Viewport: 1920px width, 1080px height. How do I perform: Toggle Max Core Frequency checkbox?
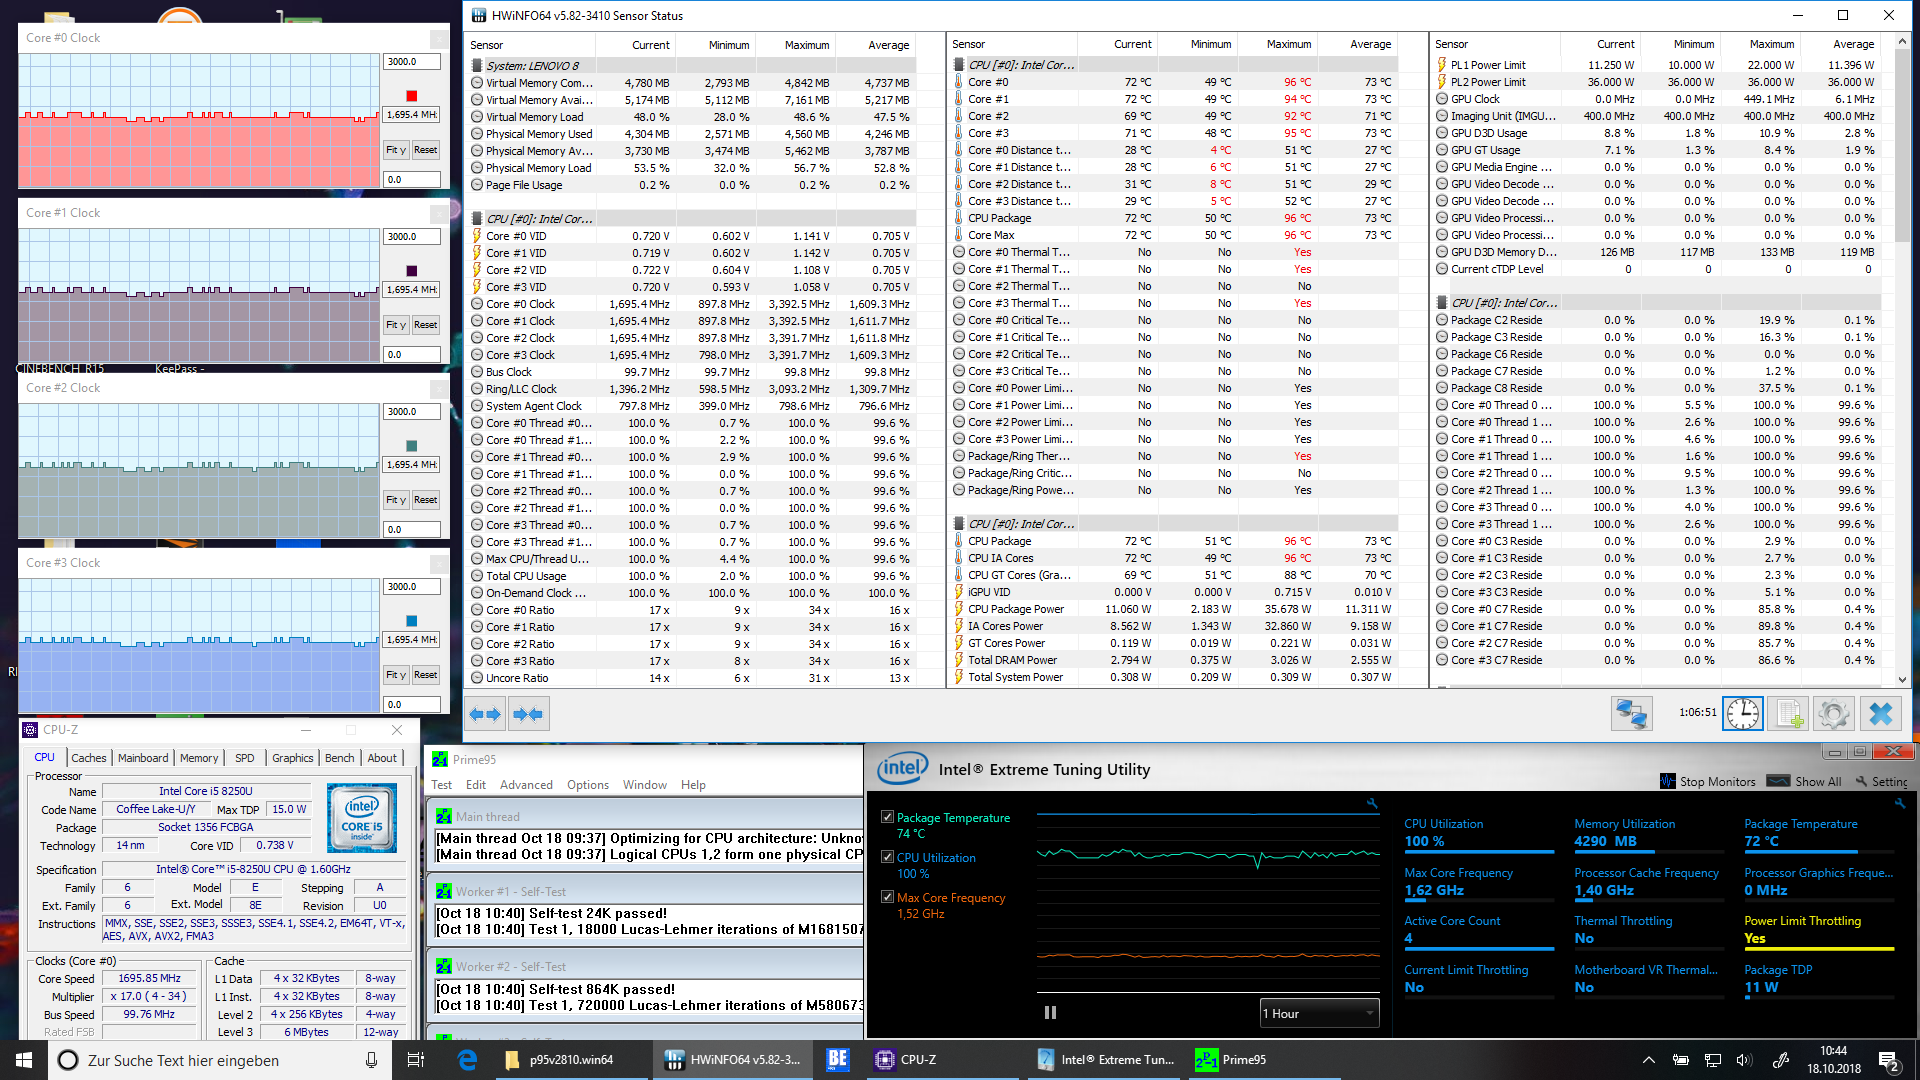coord(887,897)
